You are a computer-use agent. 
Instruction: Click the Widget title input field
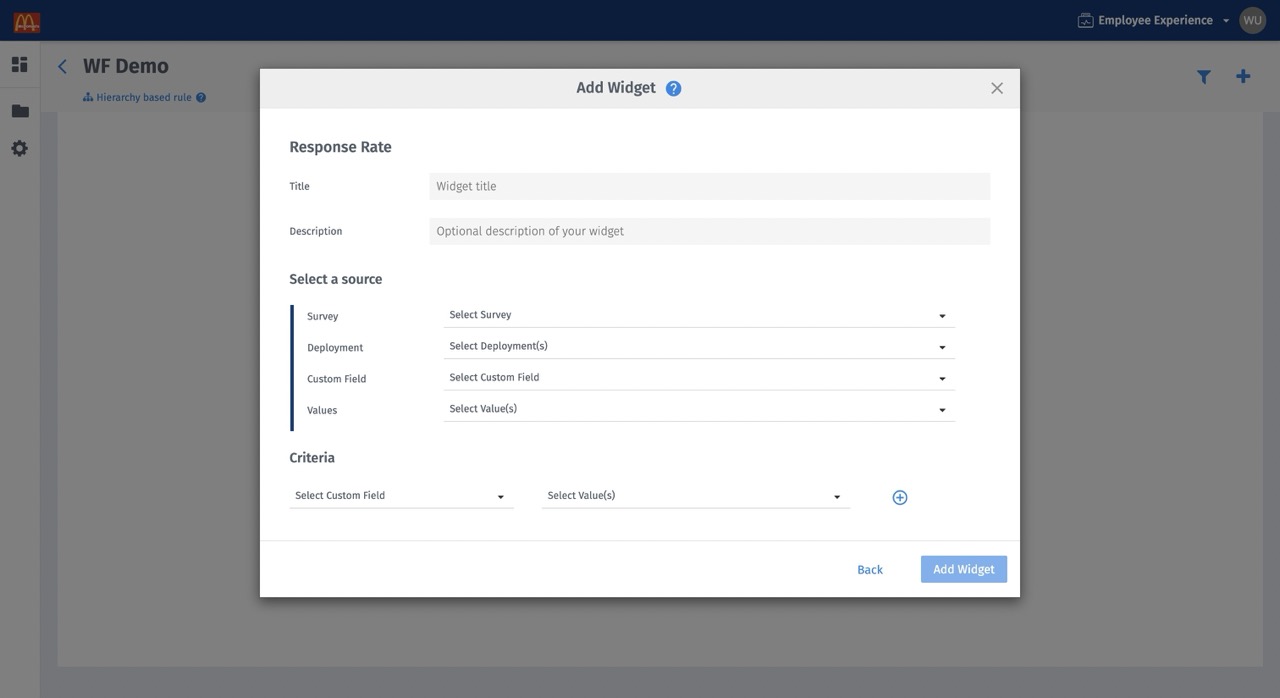click(710, 186)
